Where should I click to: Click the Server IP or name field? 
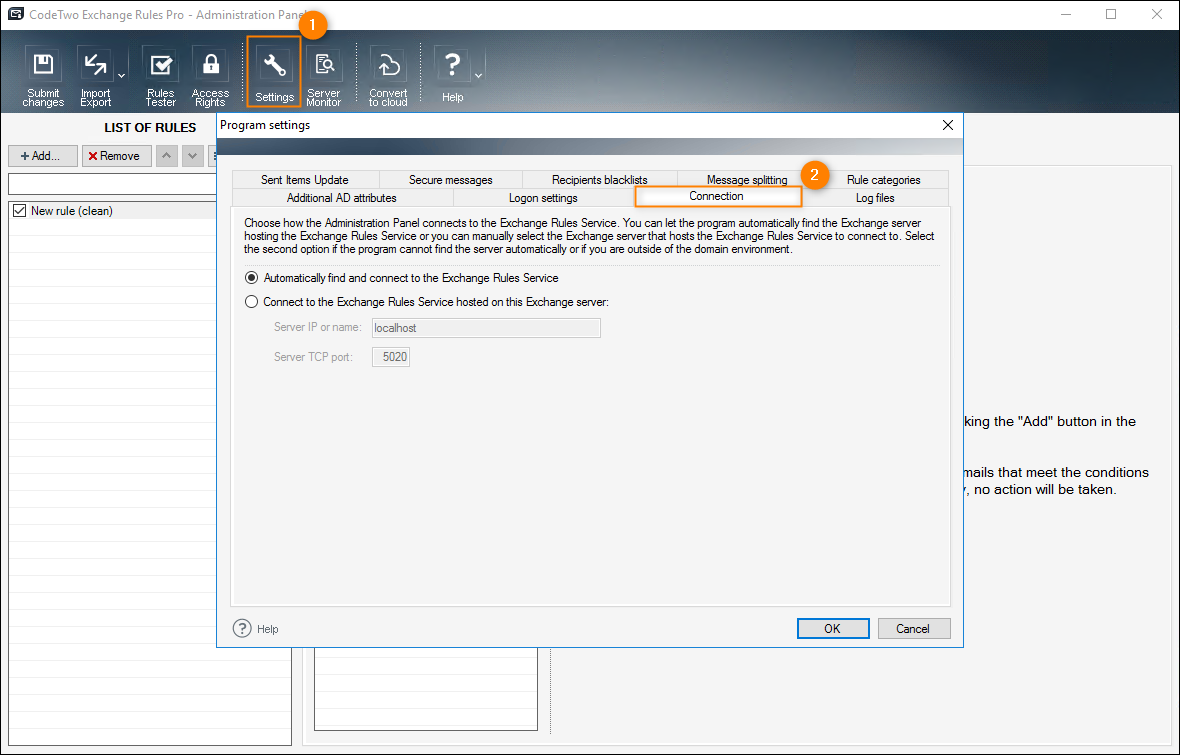(486, 328)
